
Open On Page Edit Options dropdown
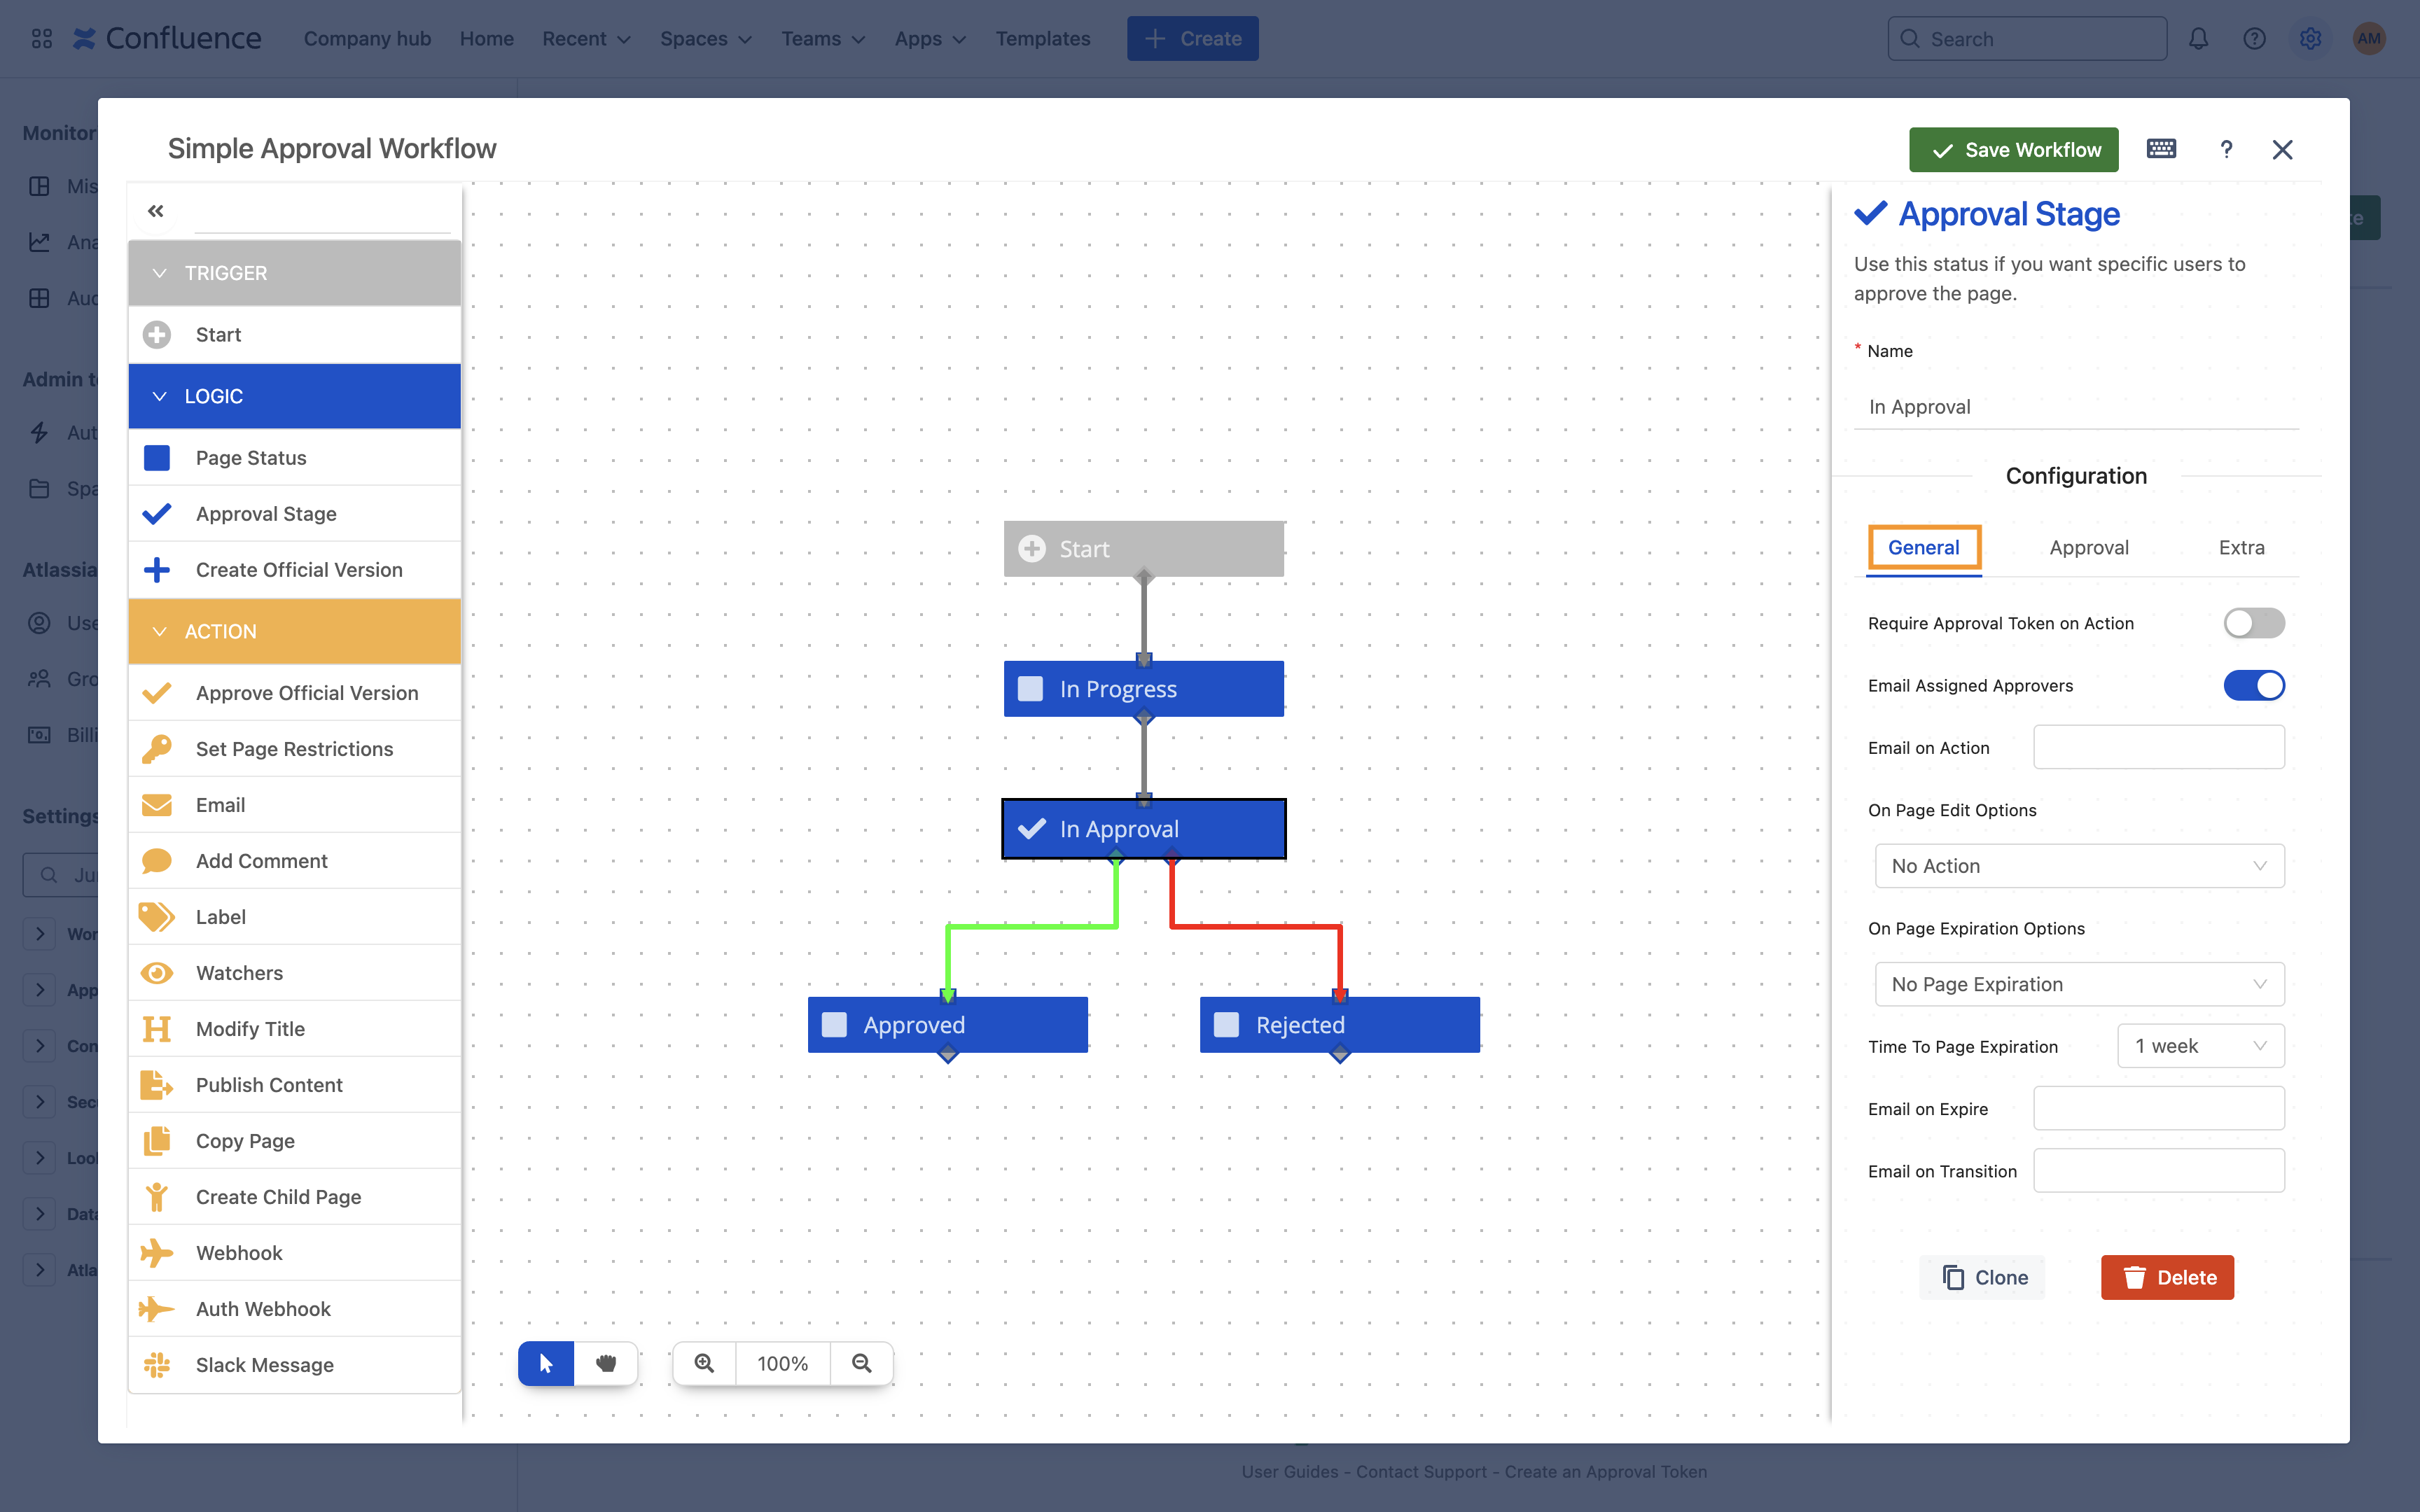click(2079, 866)
